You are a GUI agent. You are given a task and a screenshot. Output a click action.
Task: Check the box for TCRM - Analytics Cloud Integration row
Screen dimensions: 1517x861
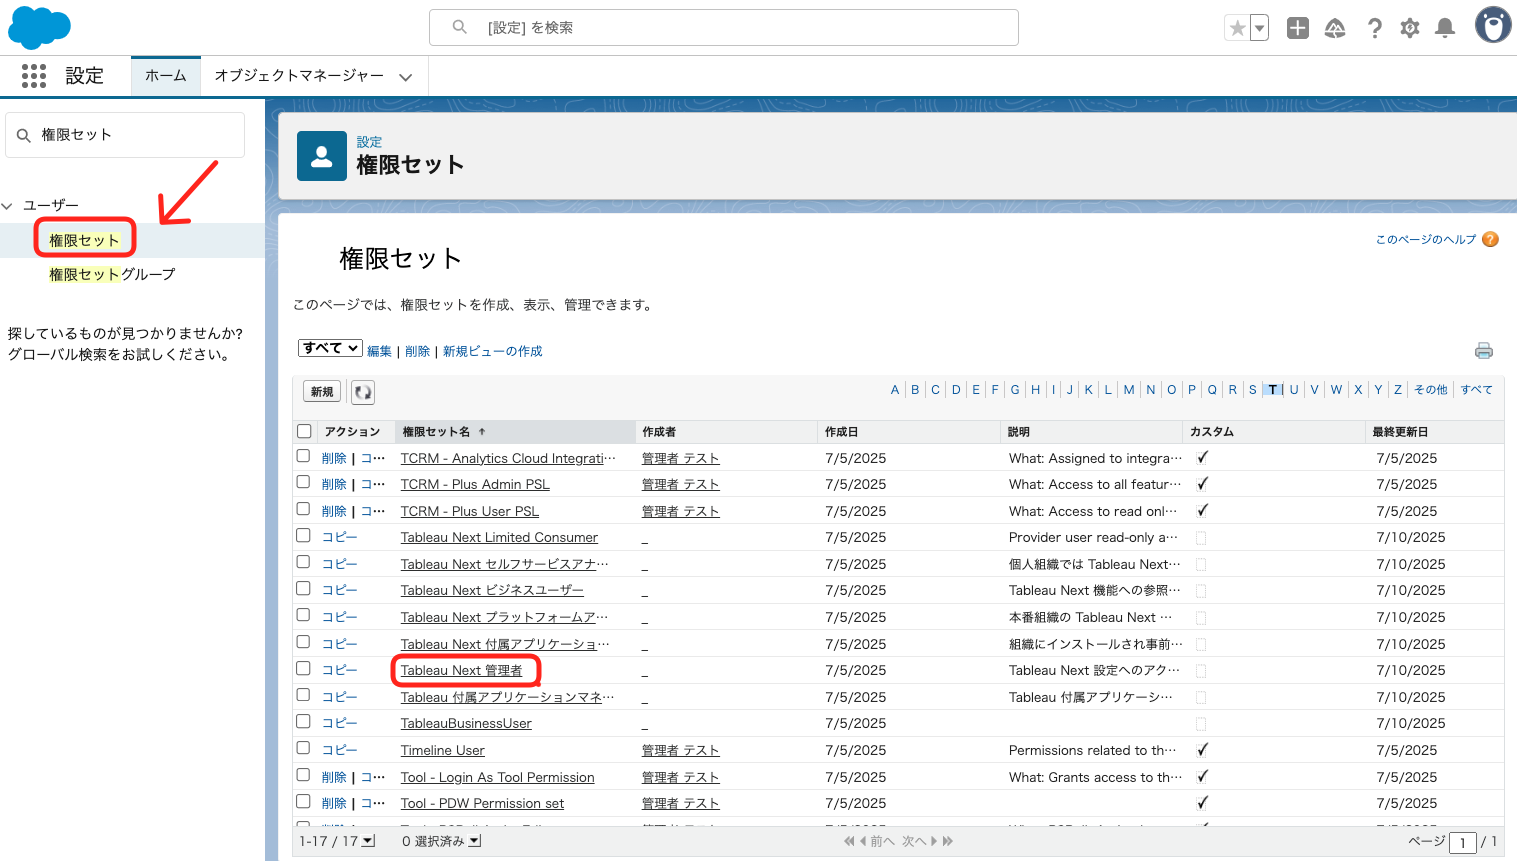(x=303, y=456)
